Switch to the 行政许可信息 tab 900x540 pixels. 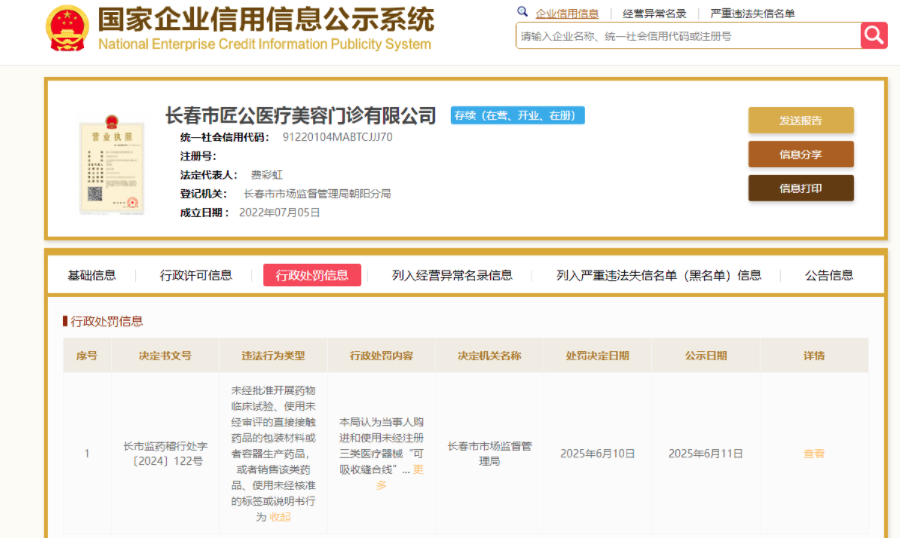click(x=196, y=275)
